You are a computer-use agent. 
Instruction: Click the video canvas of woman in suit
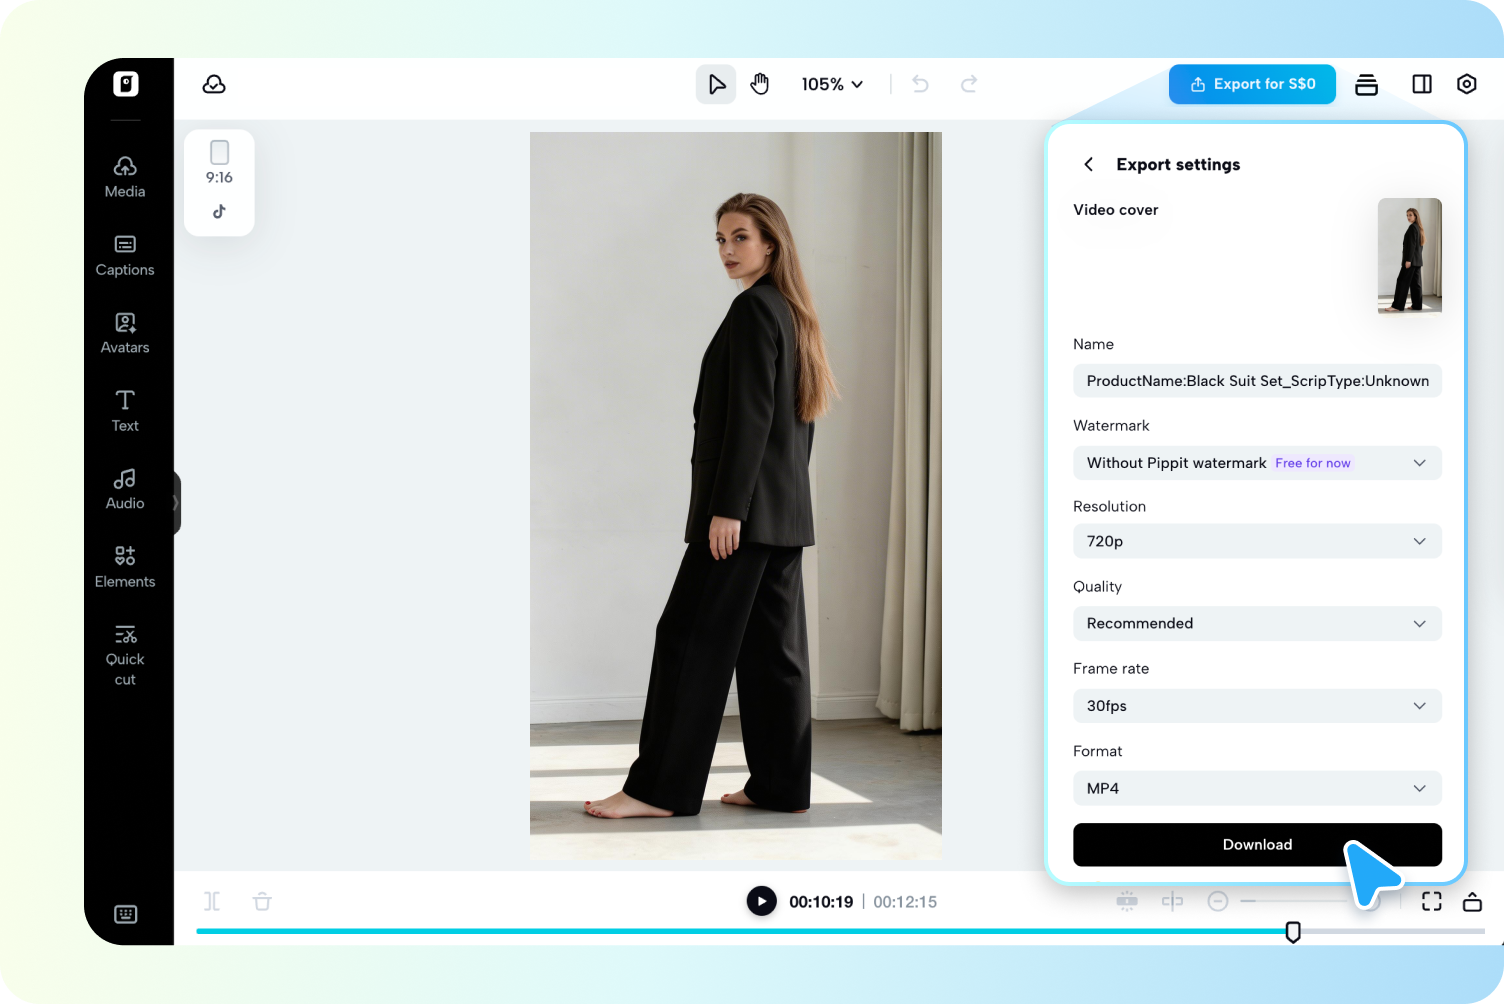(x=736, y=495)
